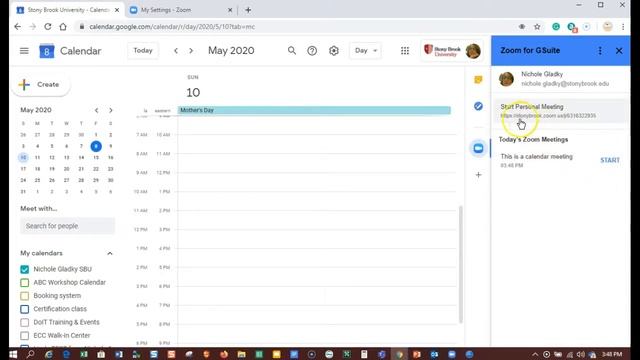Viewport: 640px width, 360px height.
Task: Open the support help question-mark icon
Action: click(312, 51)
